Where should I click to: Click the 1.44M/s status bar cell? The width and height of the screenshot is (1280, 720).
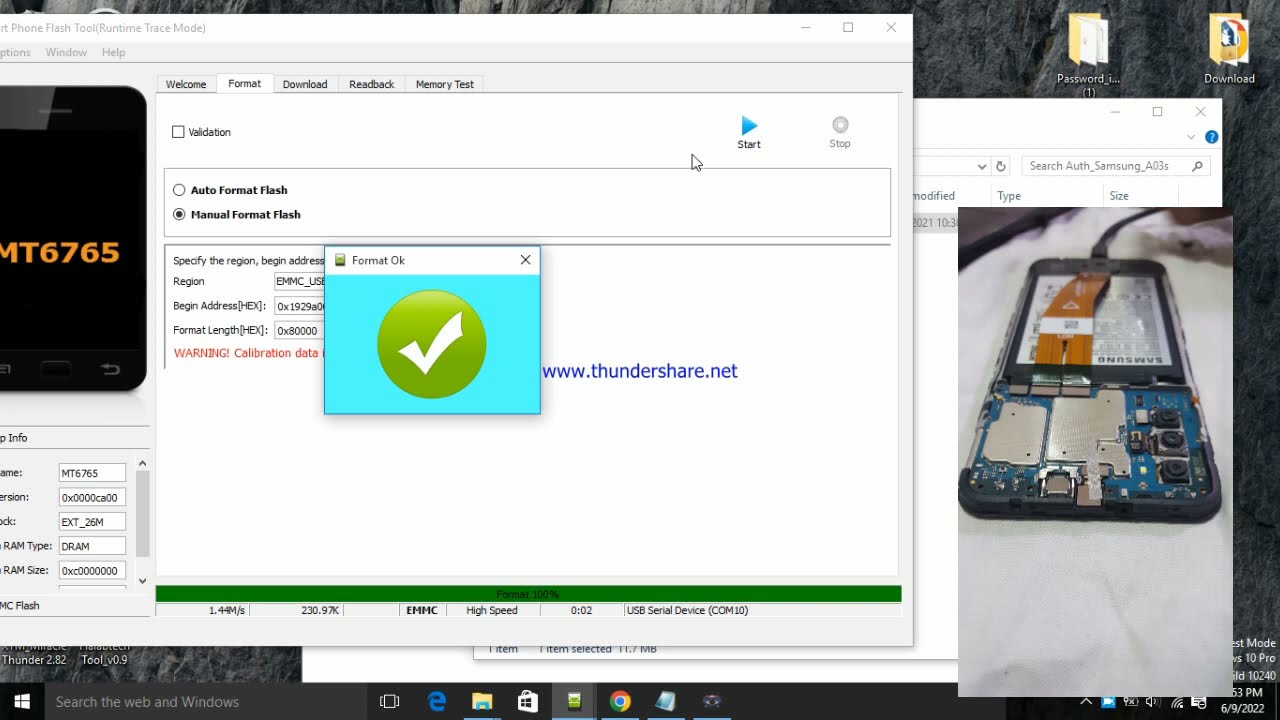click(x=203, y=610)
